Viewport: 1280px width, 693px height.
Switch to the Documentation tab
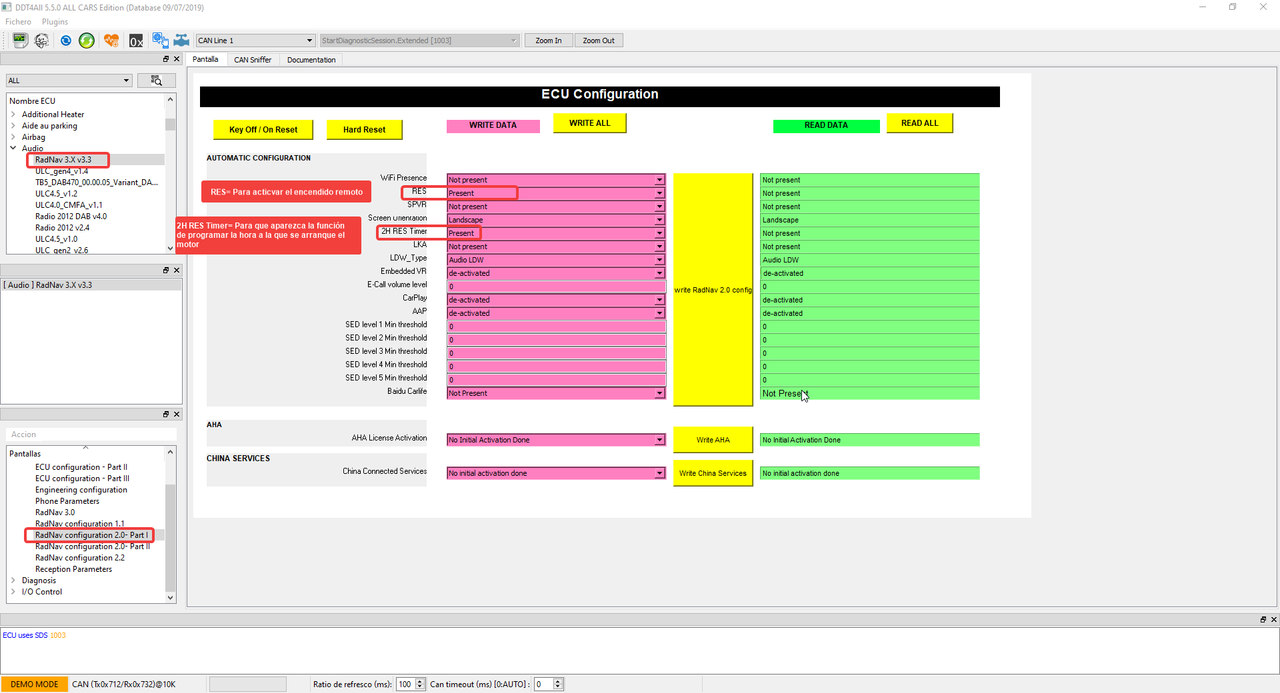311,59
